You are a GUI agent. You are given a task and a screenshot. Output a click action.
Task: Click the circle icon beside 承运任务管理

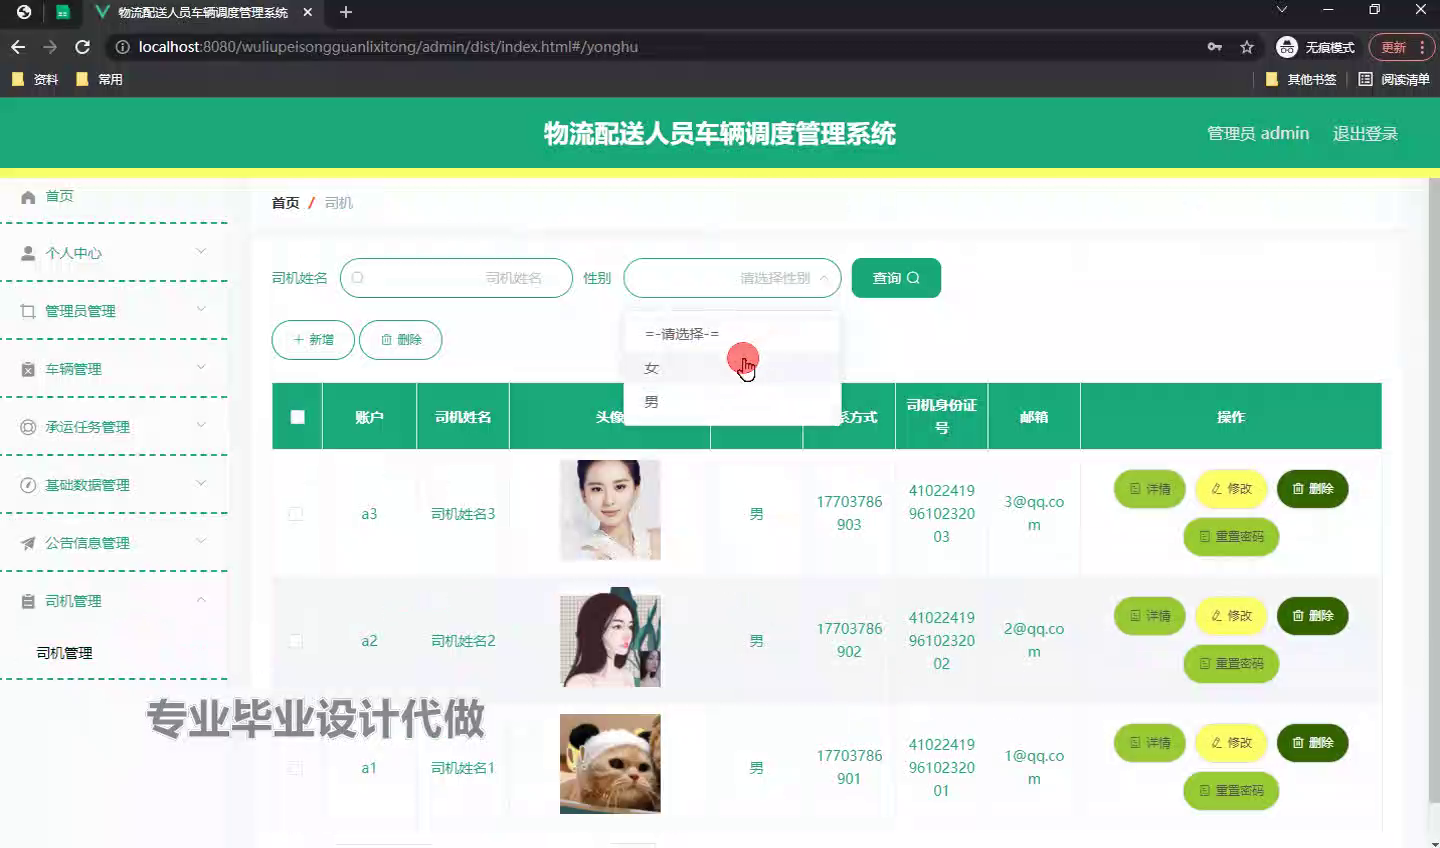[28, 427]
